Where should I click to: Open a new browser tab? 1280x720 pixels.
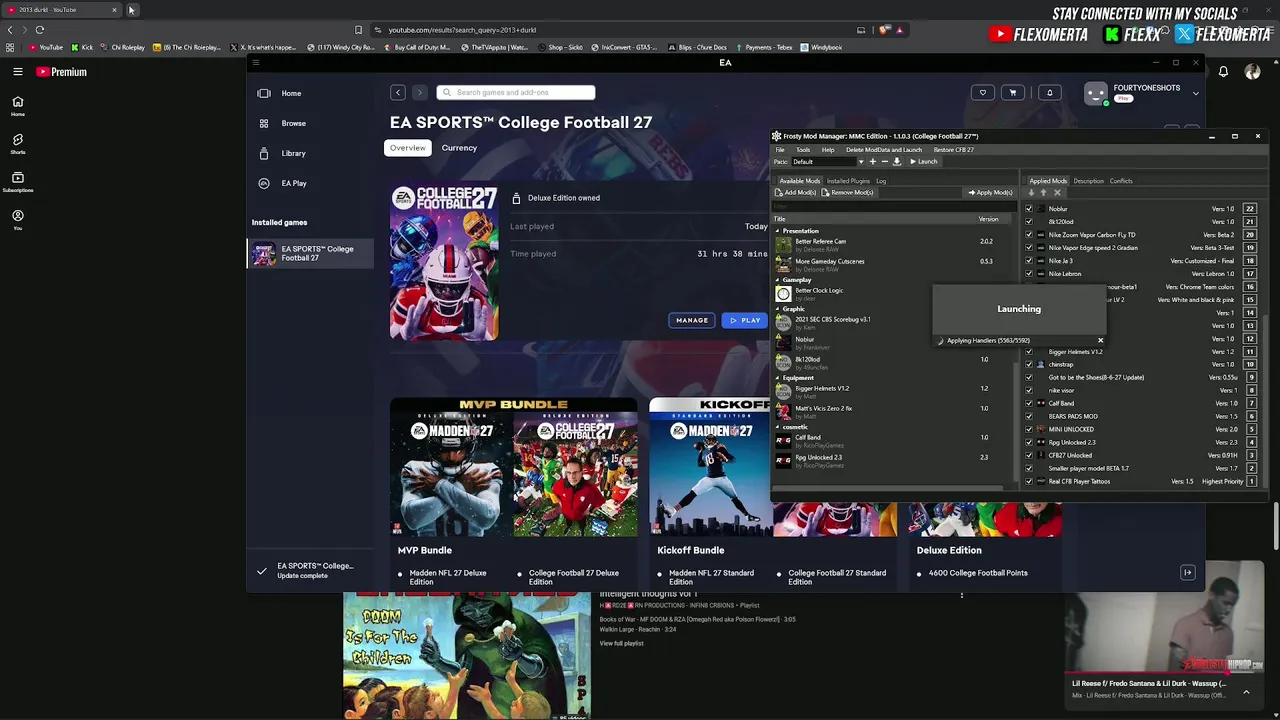pos(131,10)
